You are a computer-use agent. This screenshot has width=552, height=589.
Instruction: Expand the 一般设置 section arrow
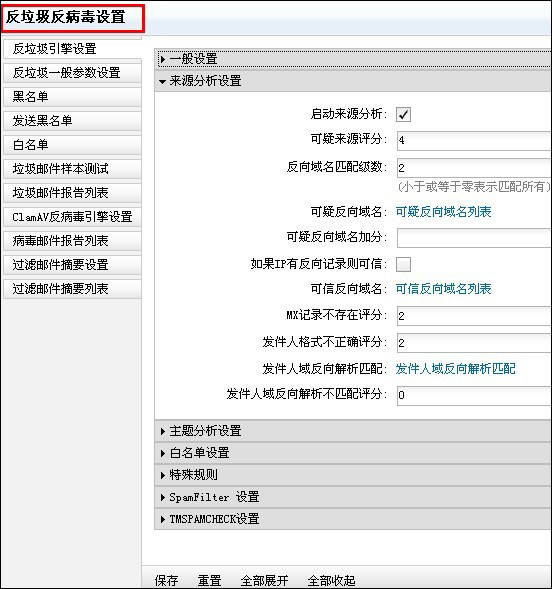163,59
